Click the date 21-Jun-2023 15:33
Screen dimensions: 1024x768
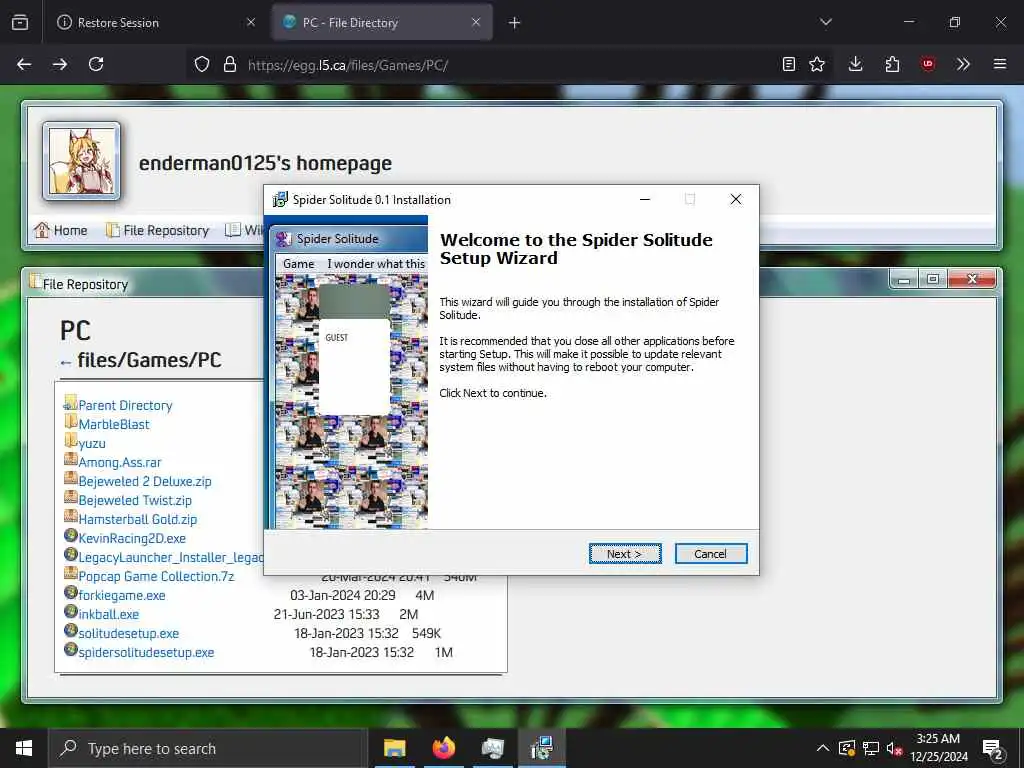(327, 614)
